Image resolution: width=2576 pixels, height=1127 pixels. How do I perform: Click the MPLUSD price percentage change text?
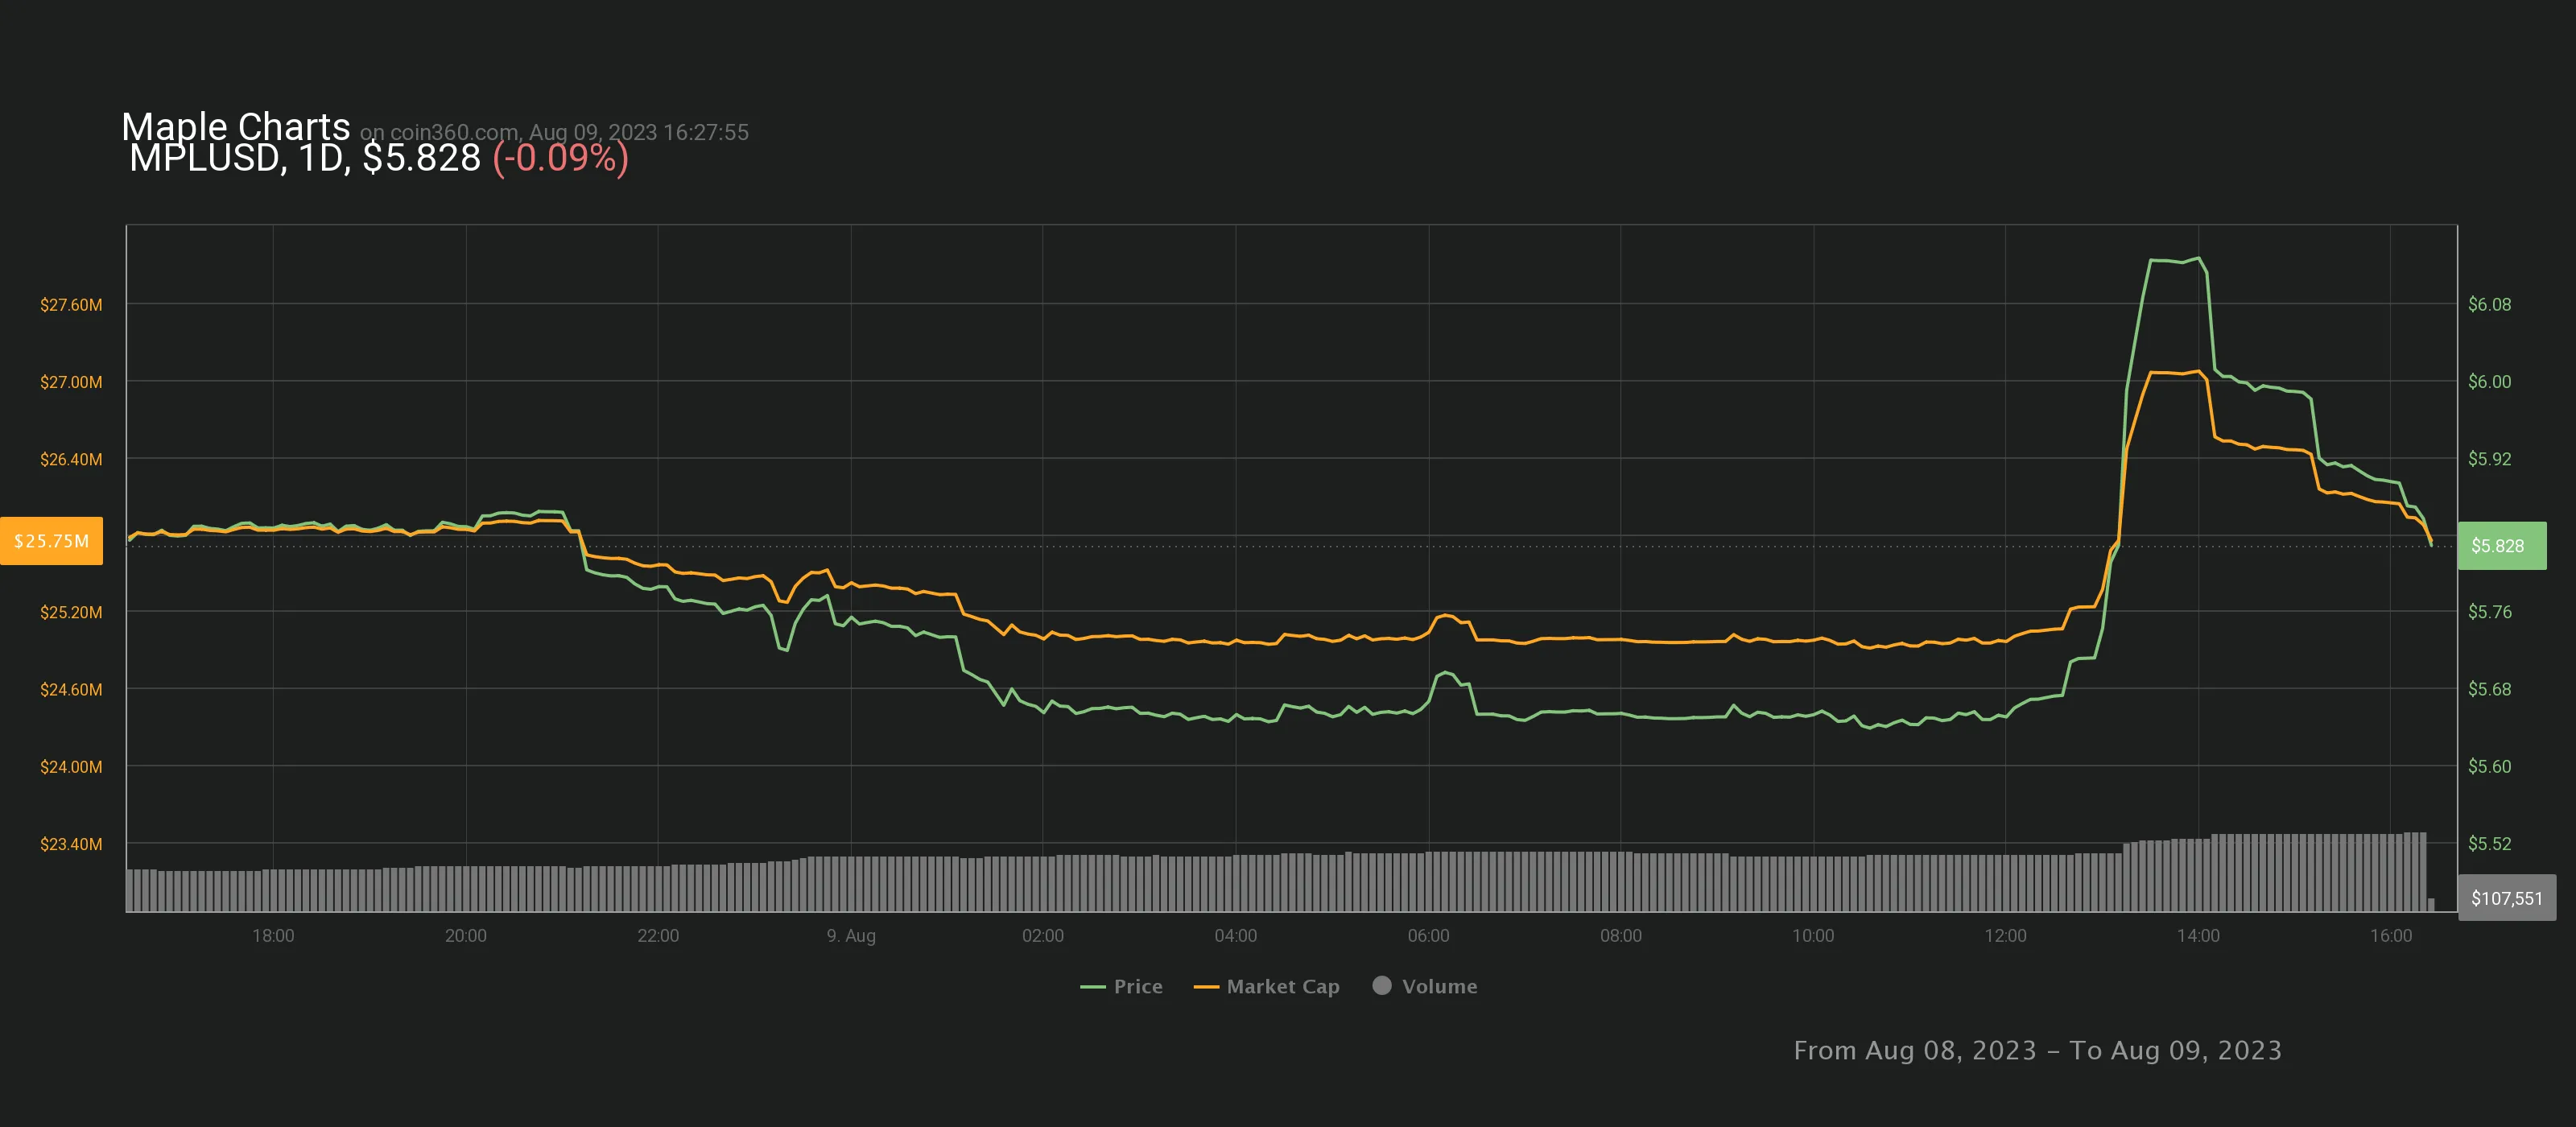coord(560,158)
